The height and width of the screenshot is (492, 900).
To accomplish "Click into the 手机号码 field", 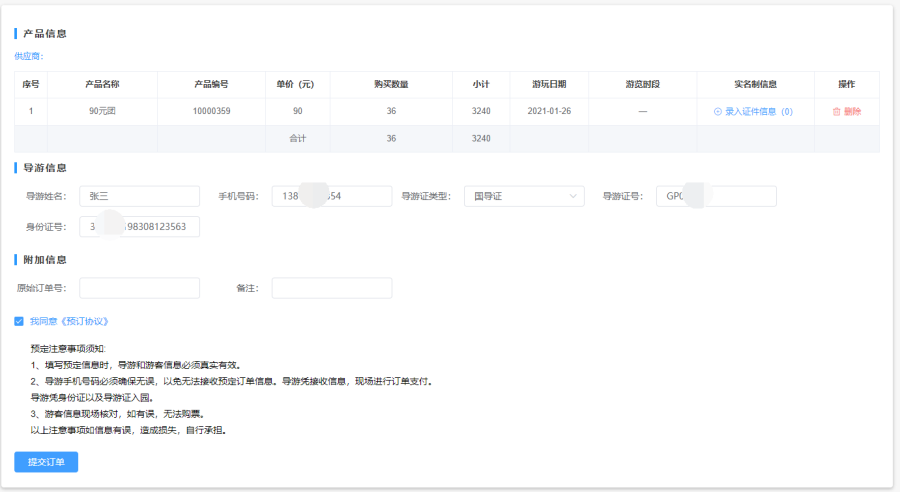I will click(x=331, y=196).
